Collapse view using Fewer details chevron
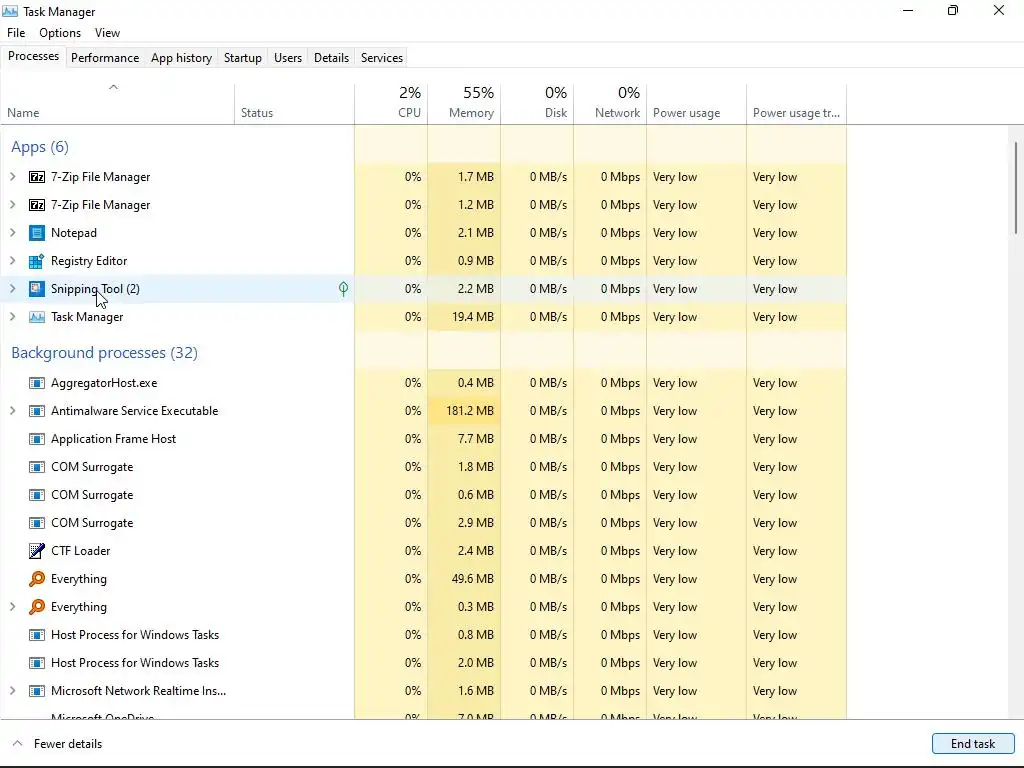 (x=18, y=743)
